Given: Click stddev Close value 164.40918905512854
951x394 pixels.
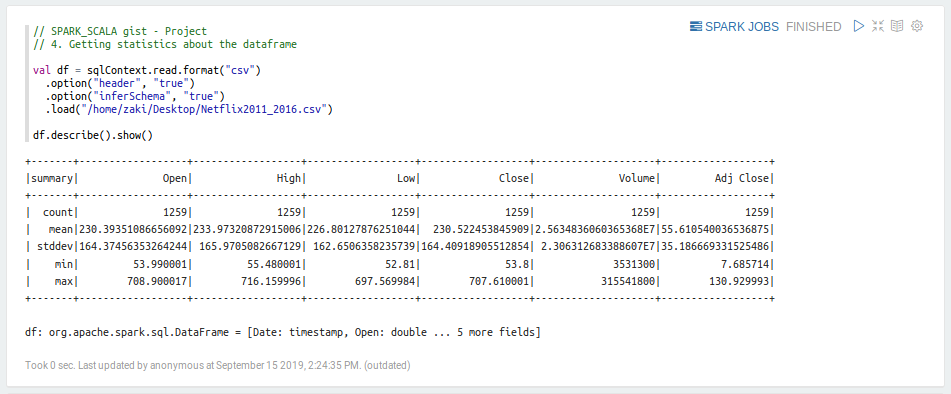Looking at the screenshot, I should 476,247.
